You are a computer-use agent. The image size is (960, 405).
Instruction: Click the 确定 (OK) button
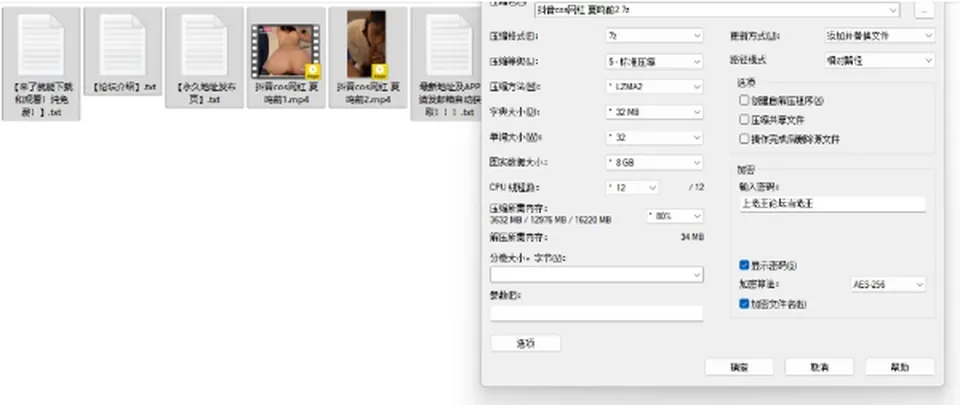[x=739, y=367]
